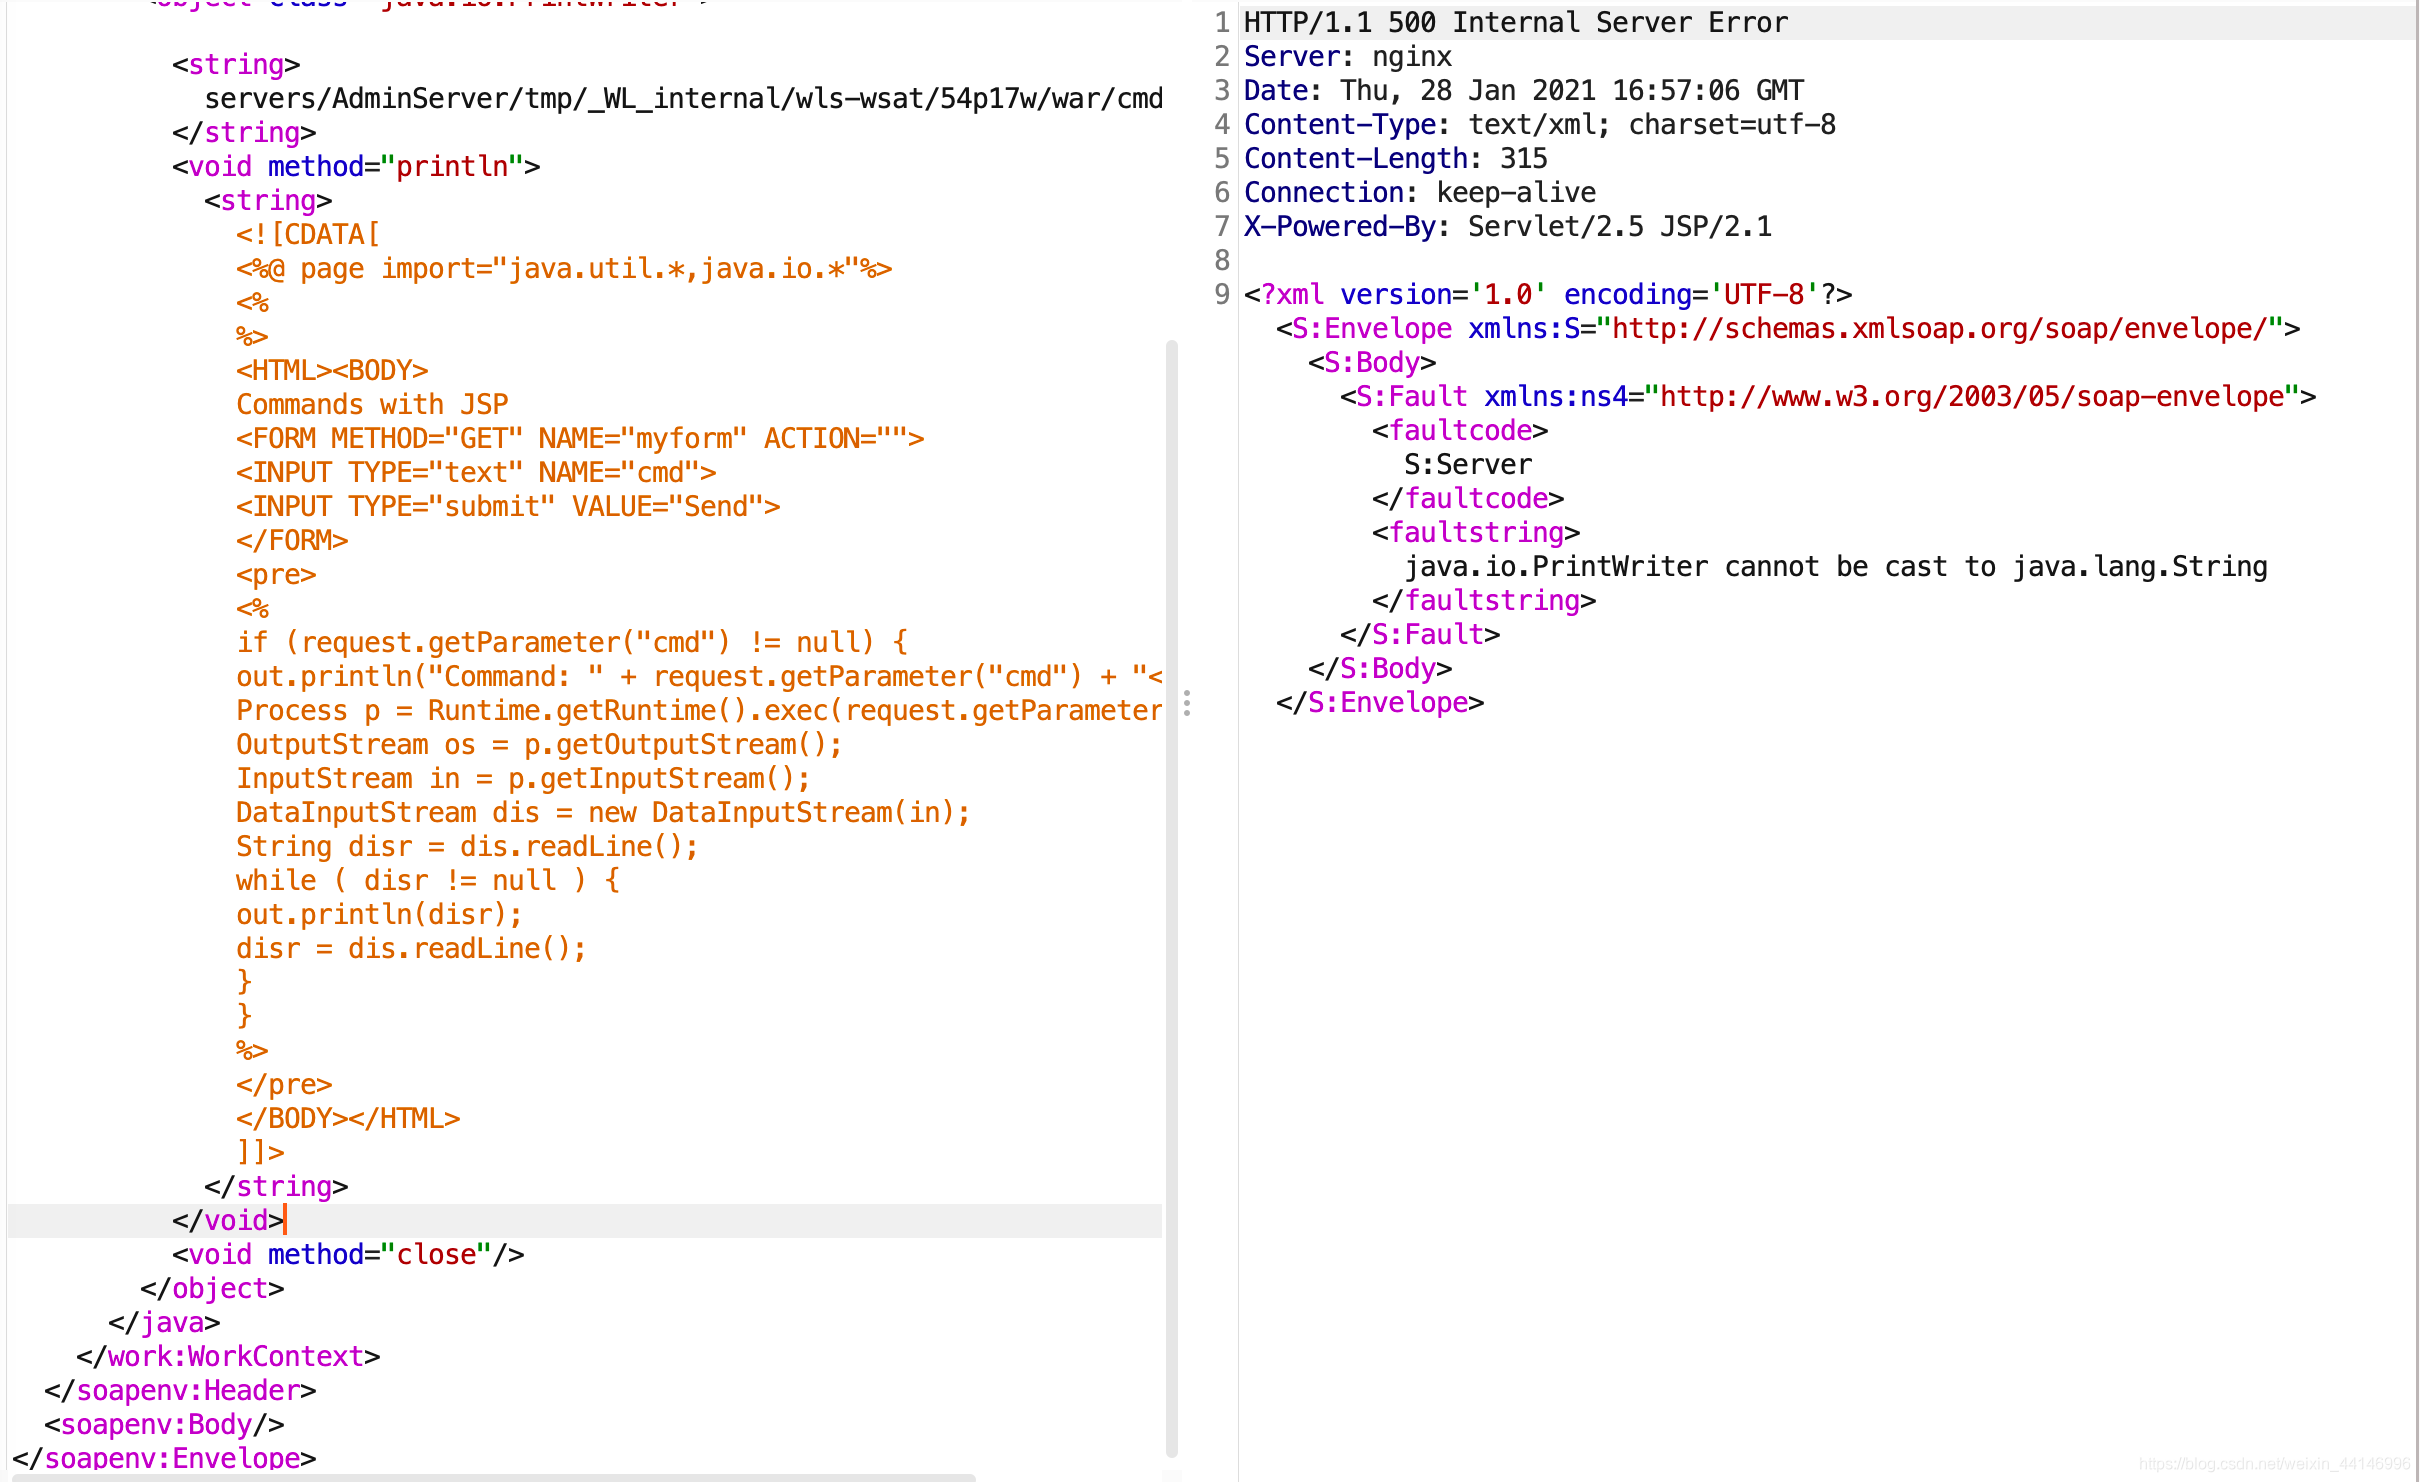Screen dimensions: 2420x1482
Task: Click the Date header line in response
Action: click(1523, 90)
